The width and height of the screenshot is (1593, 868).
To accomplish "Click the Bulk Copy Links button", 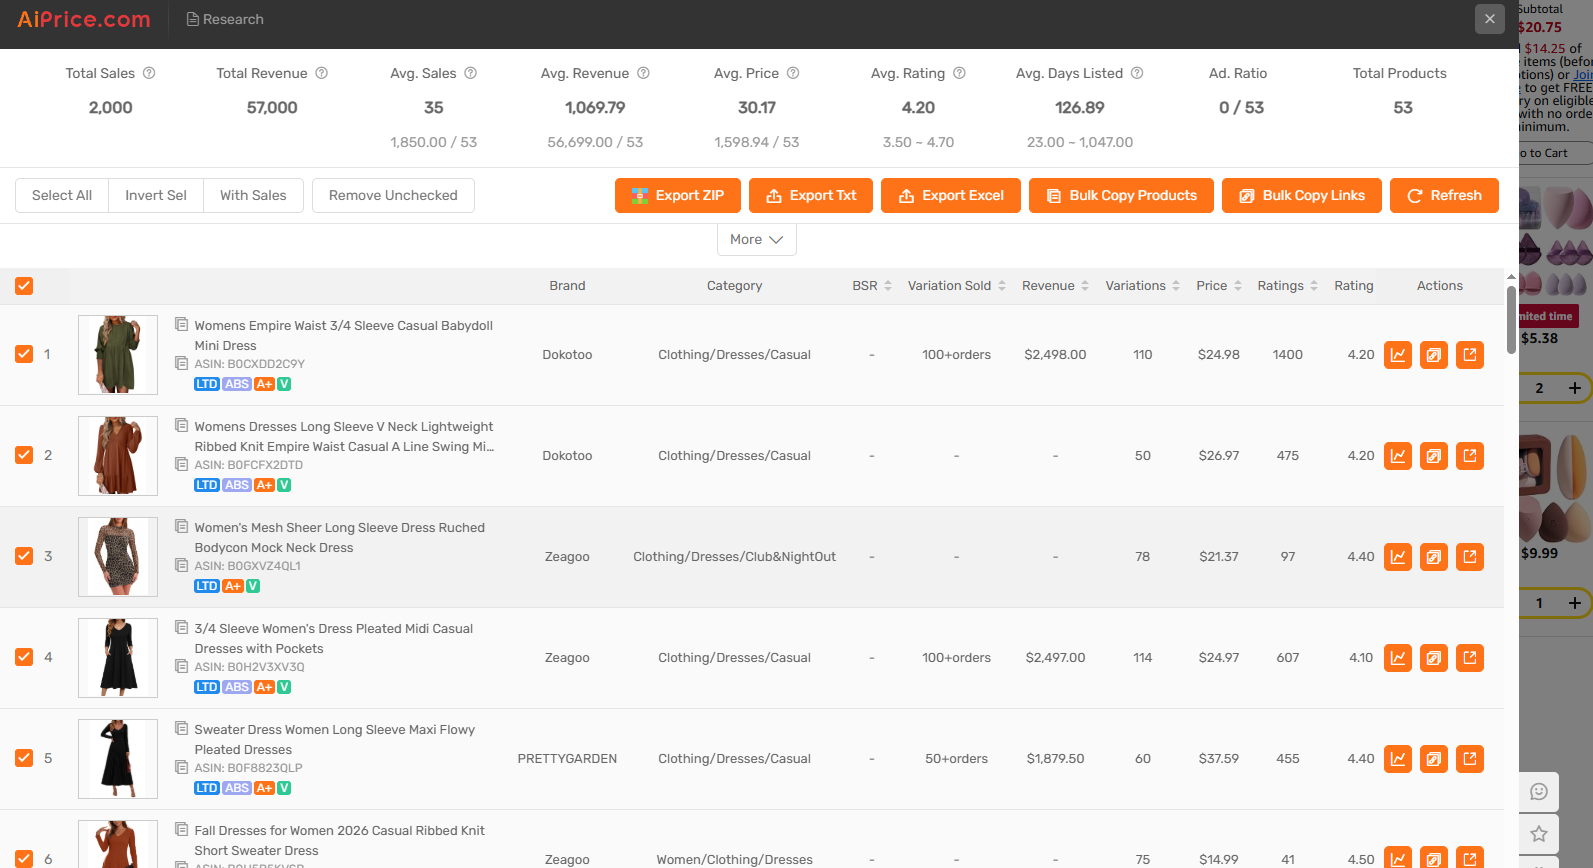I will click(x=1302, y=196).
